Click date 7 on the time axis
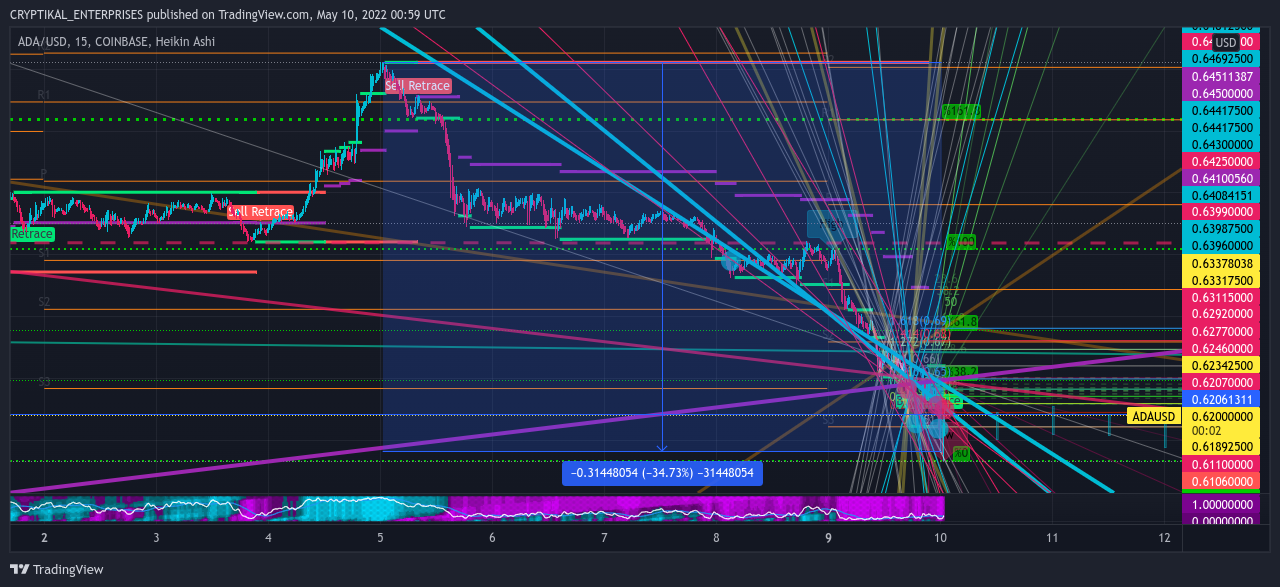This screenshot has width=1280, height=587. pyautogui.click(x=605, y=538)
